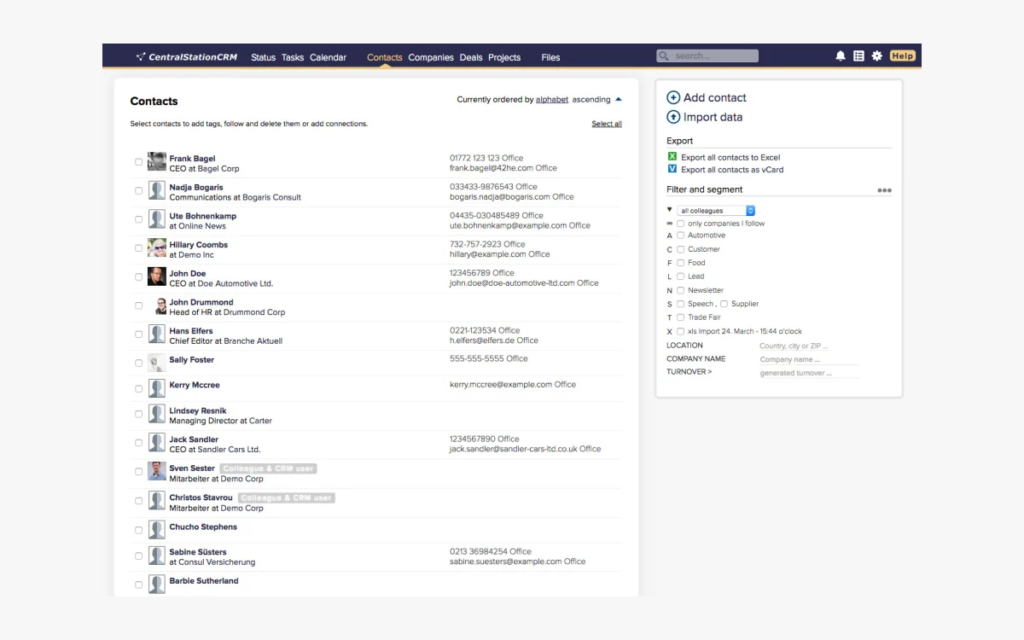Click Jack Sandler's placeholder avatar

(x=157, y=443)
